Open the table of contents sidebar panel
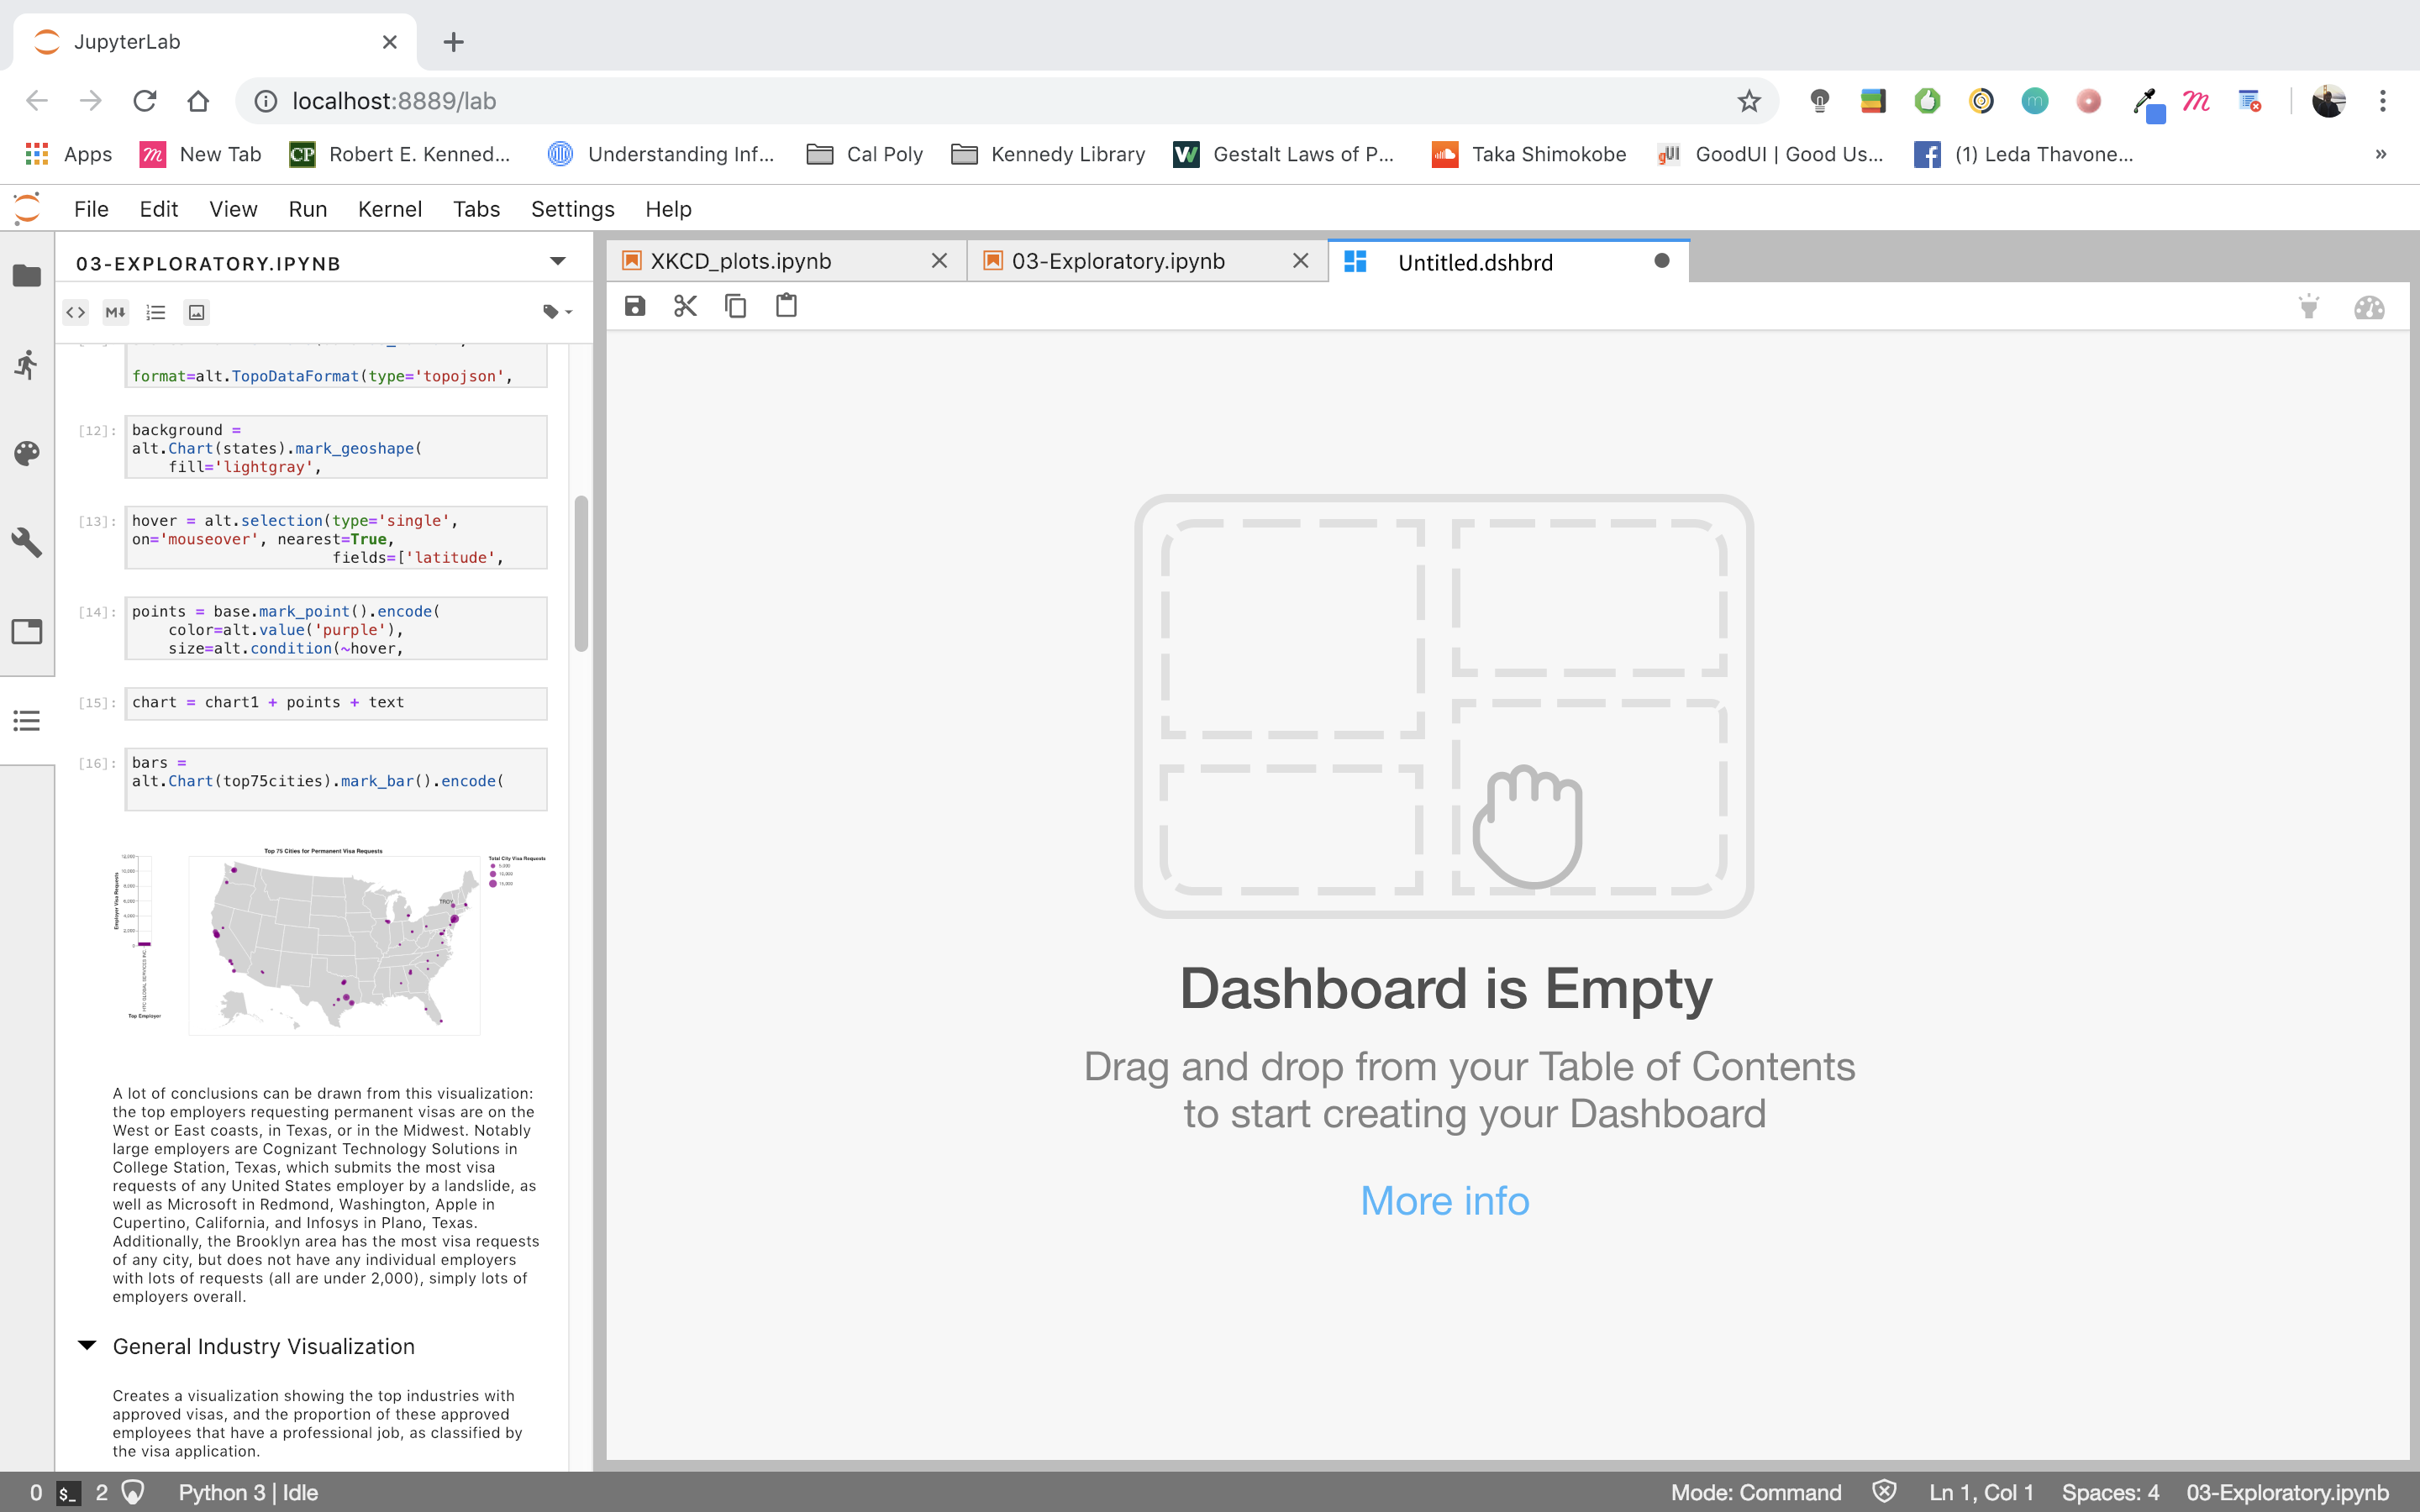Viewport: 2420px width, 1512px height. tap(27, 720)
